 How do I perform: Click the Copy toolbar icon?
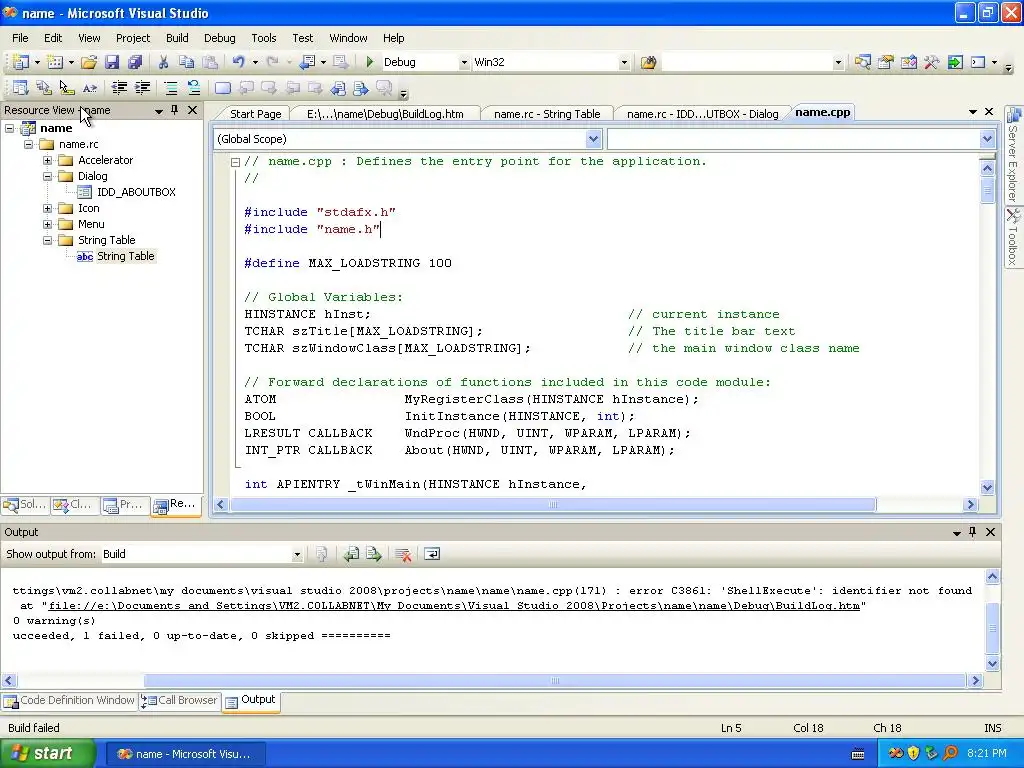pos(186,62)
